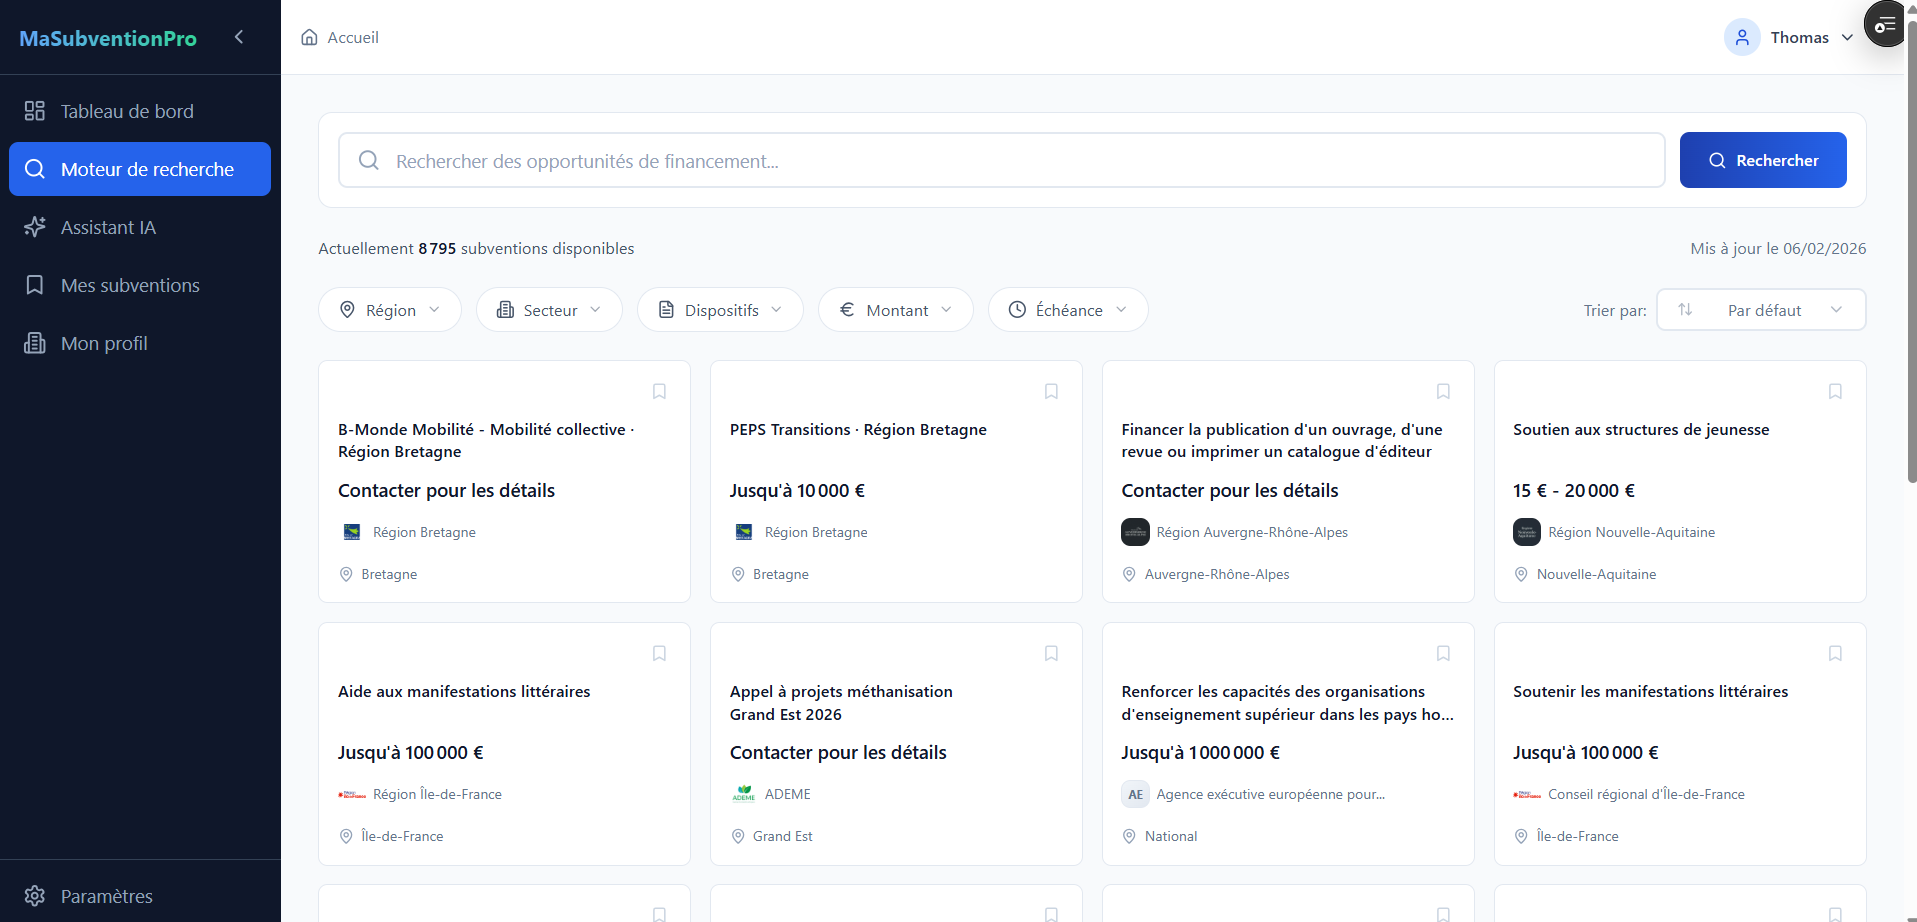Image resolution: width=1917 pixels, height=922 pixels.
Task: Click the page's vertical scrollbar
Action: (1911, 250)
